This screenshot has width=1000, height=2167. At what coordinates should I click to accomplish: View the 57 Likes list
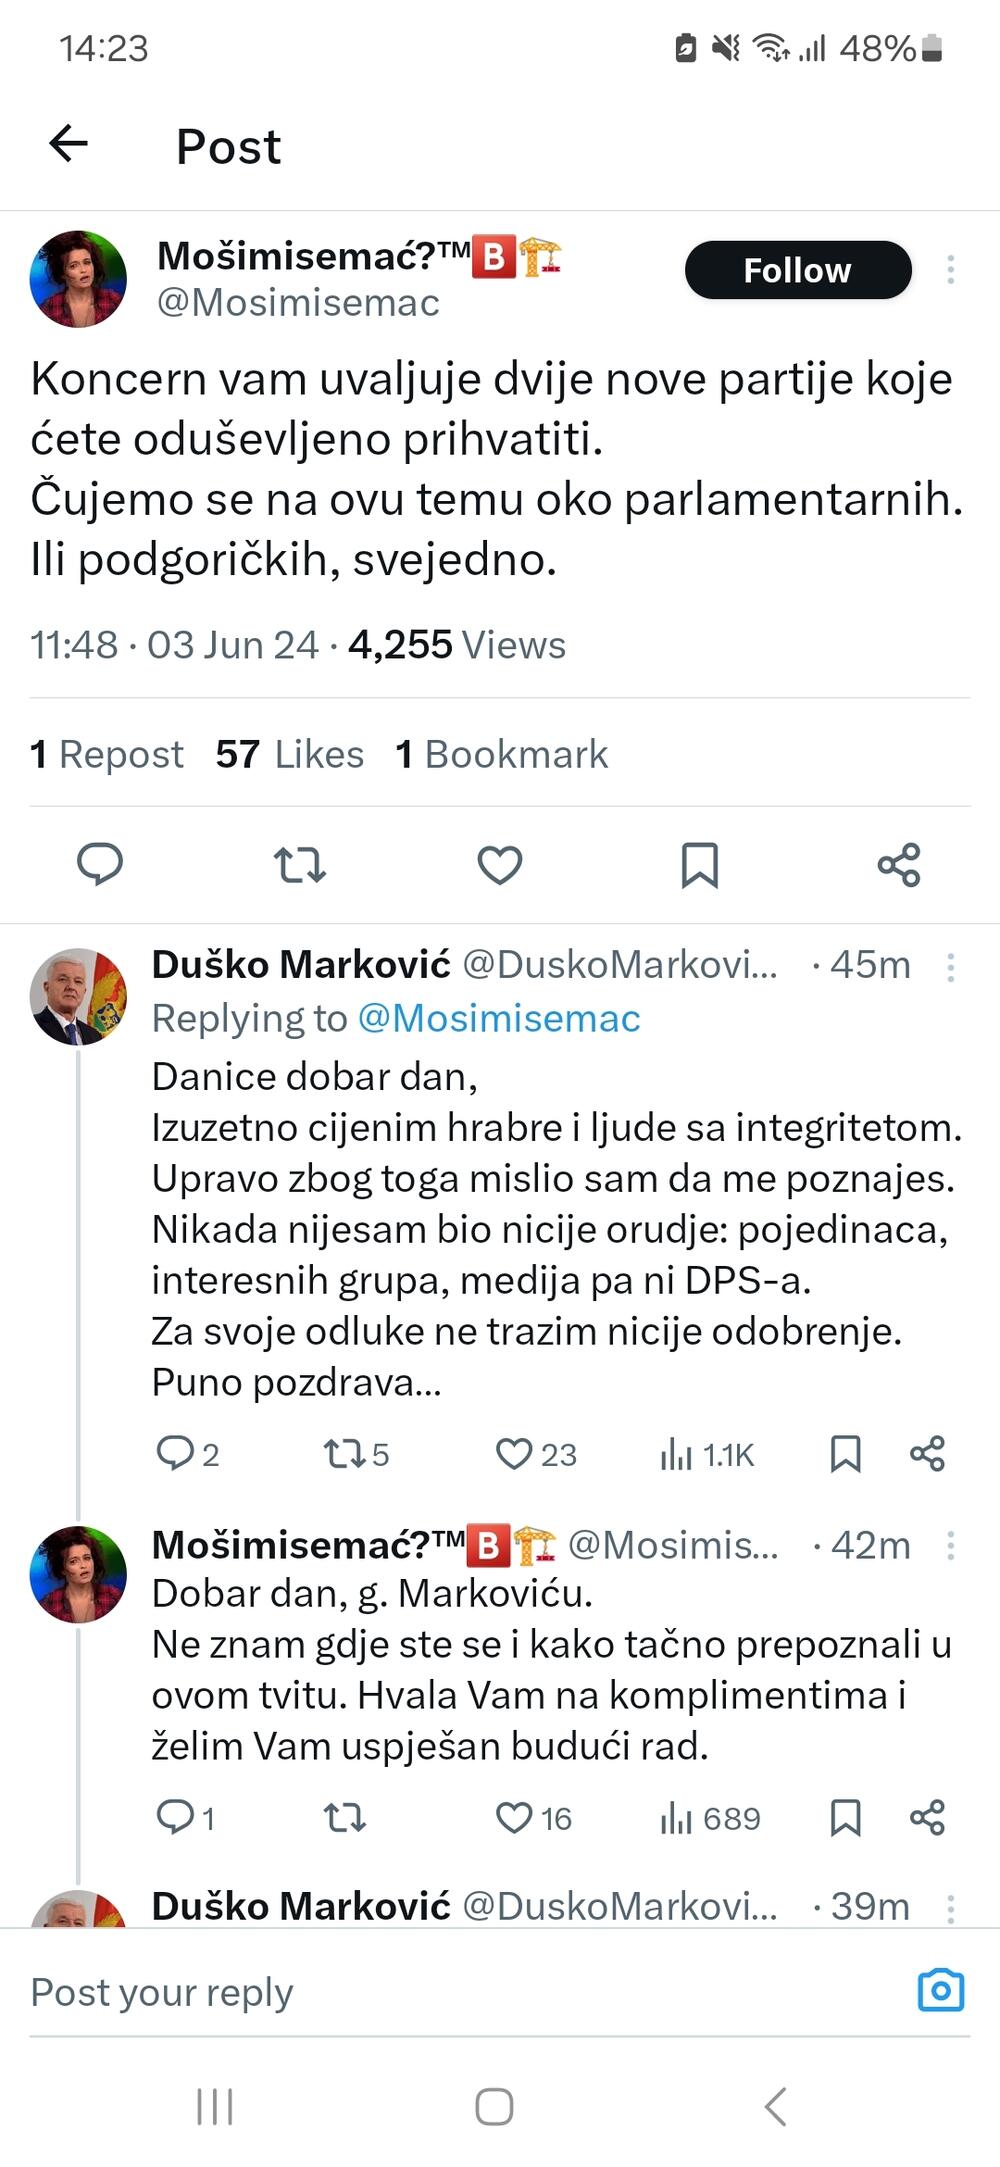pos(290,754)
